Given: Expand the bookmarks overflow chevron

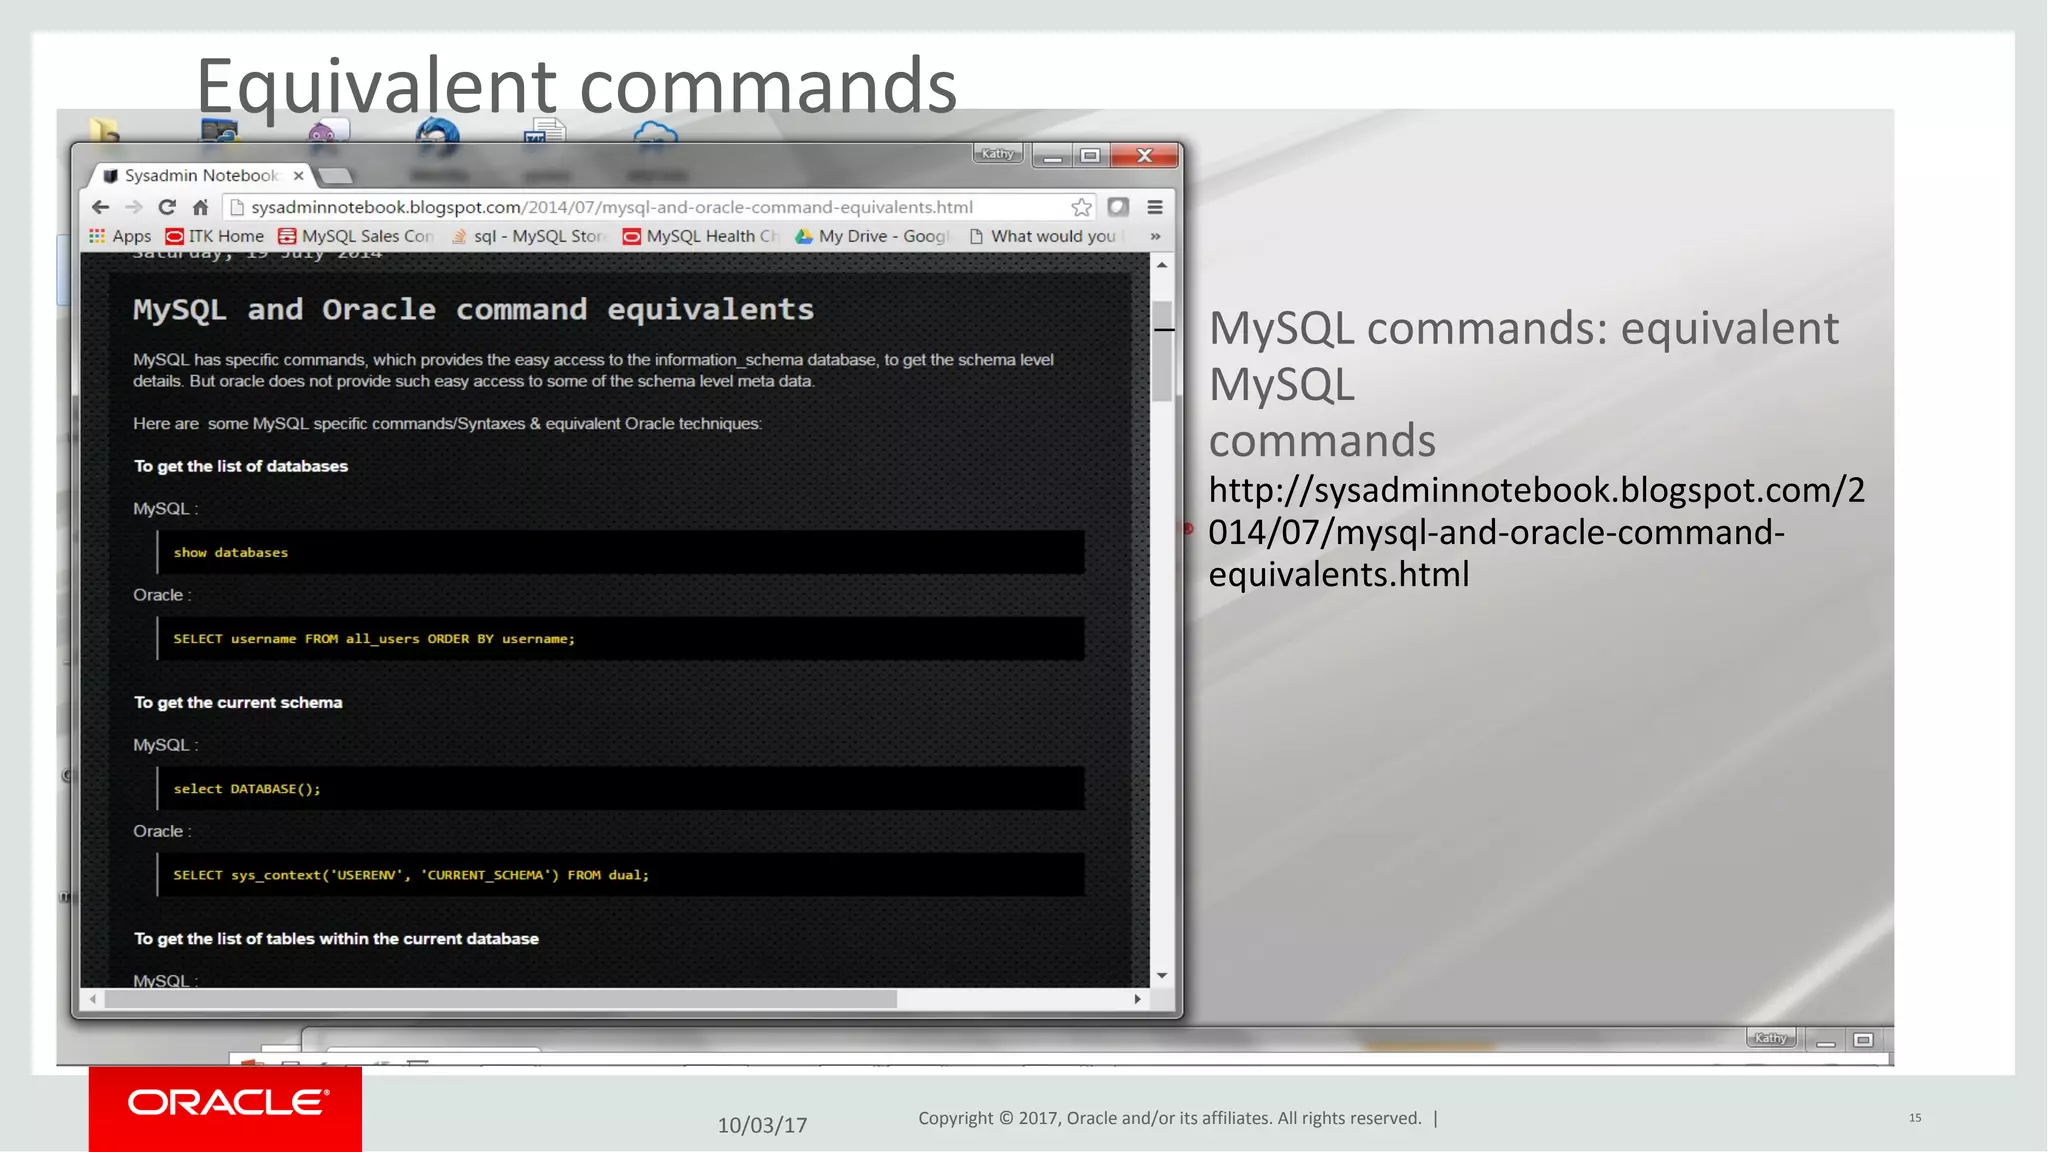Looking at the screenshot, I should [x=1155, y=236].
